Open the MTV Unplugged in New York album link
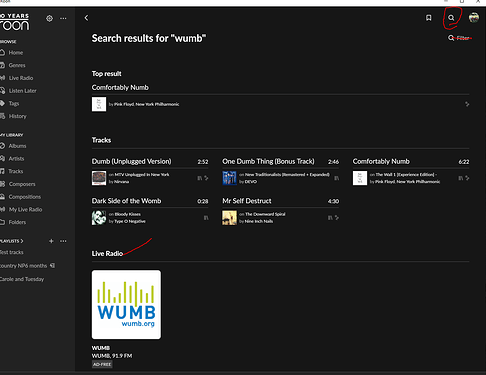Viewport: 486px width, 375px height. pos(142,175)
